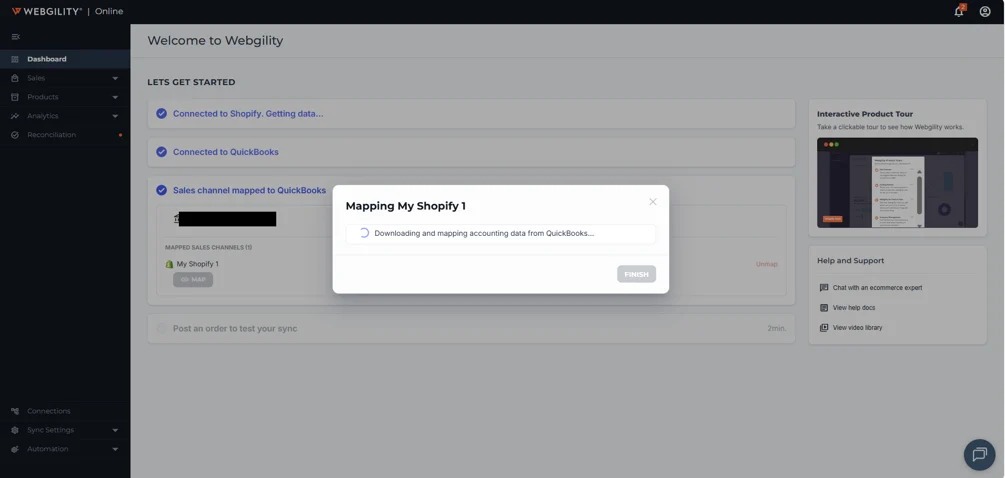Open the Dashboard menu item
This screenshot has height=478, width=1005.
click(65, 59)
